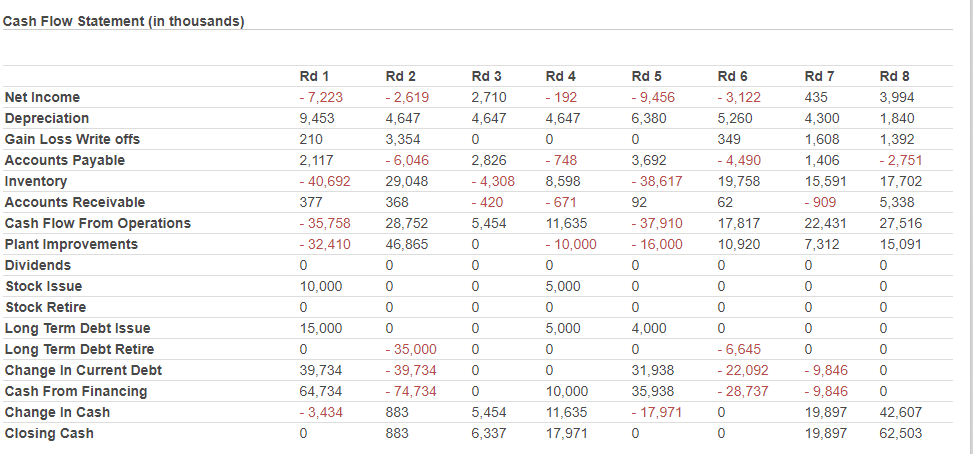973x454 pixels.
Task: Click the 'Long Term Debt Retire' row label
Action: (x=79, y=349)
